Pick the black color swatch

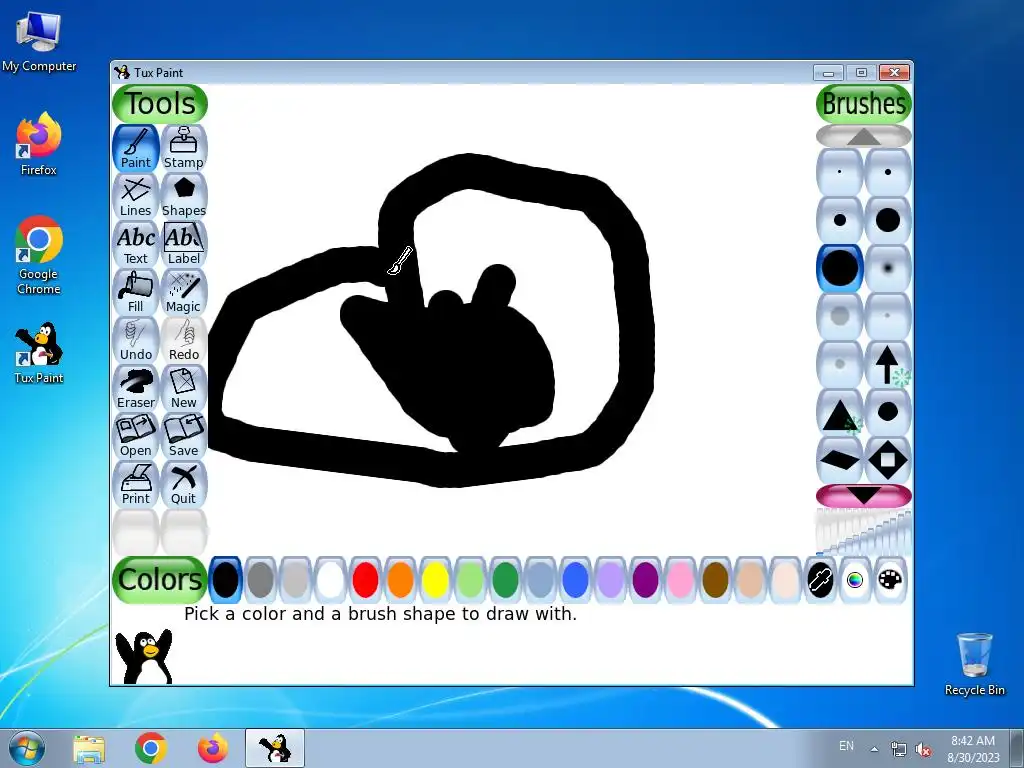(225, 580)
